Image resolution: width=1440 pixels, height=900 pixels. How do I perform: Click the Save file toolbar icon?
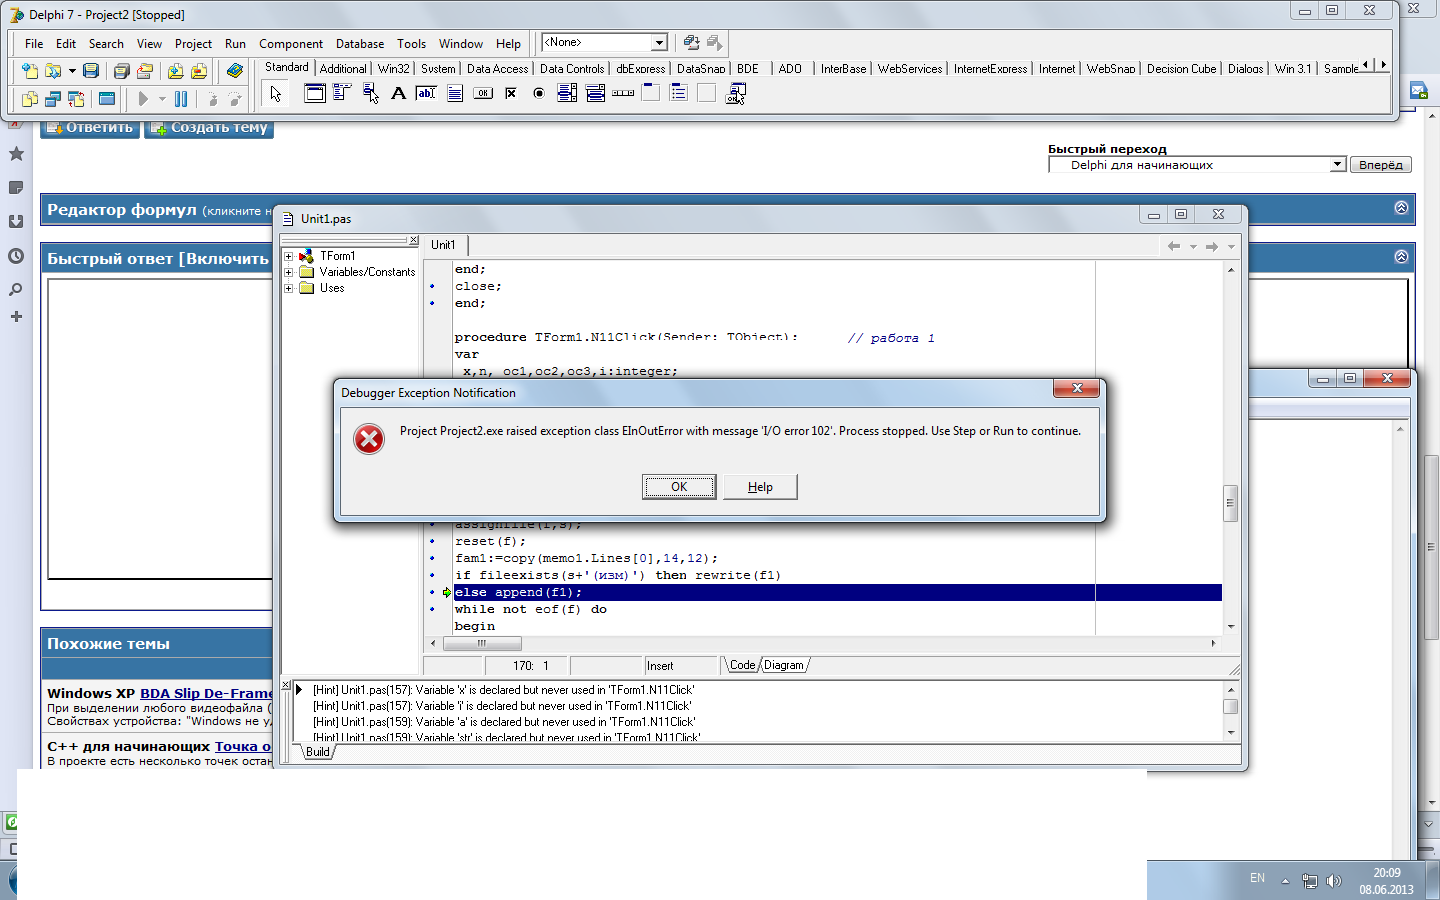(91, 71)
